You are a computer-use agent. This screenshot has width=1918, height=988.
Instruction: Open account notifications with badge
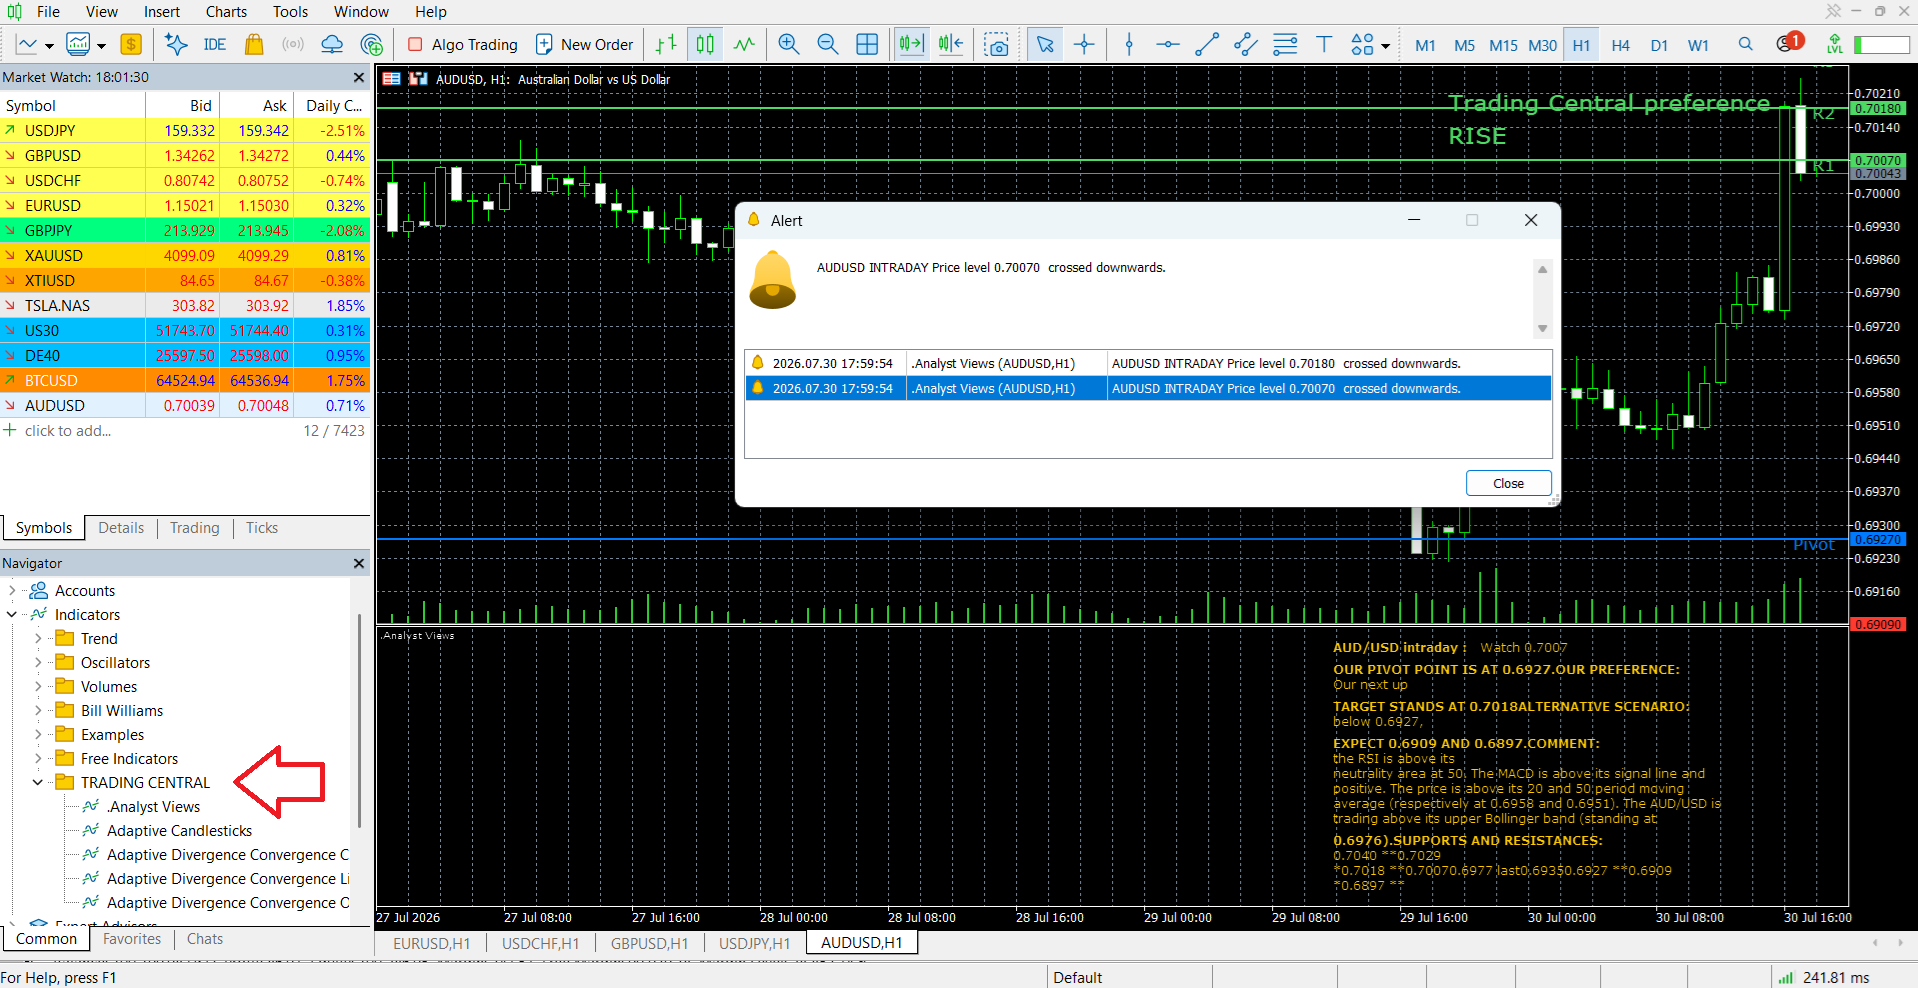(1789, 43)
